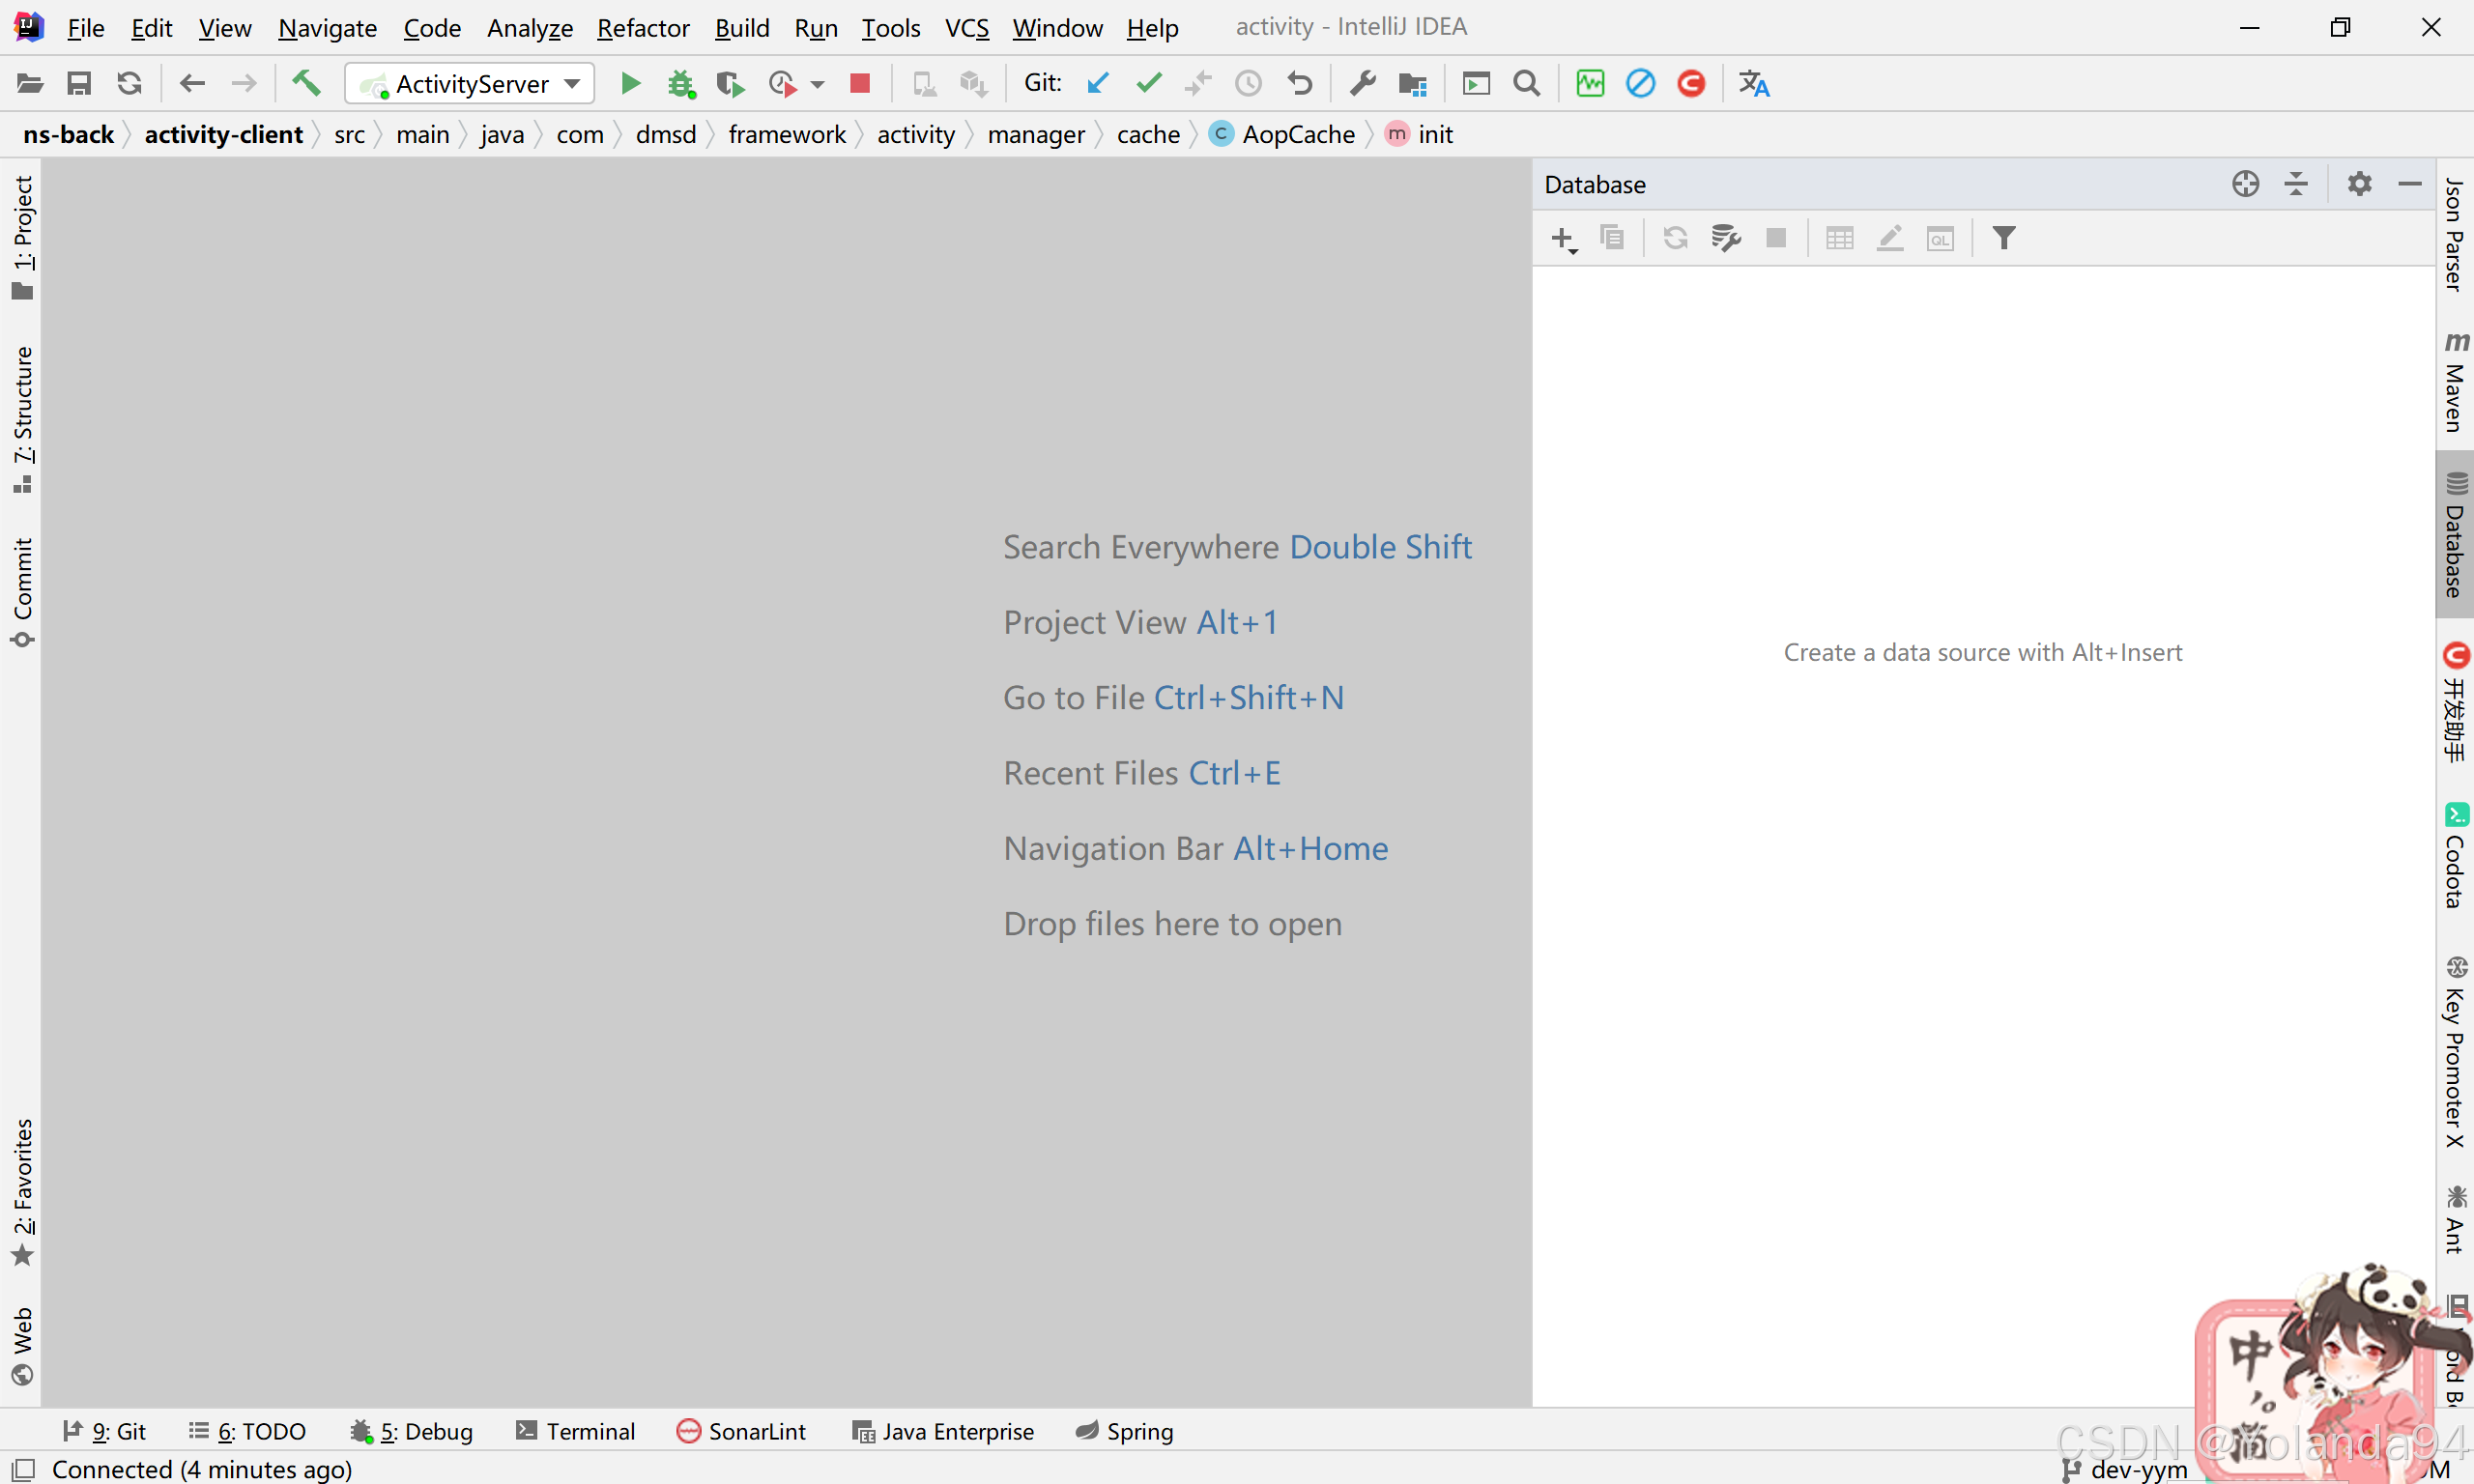Run ActivityServer with the green play icon

click(x=630, y=84)
